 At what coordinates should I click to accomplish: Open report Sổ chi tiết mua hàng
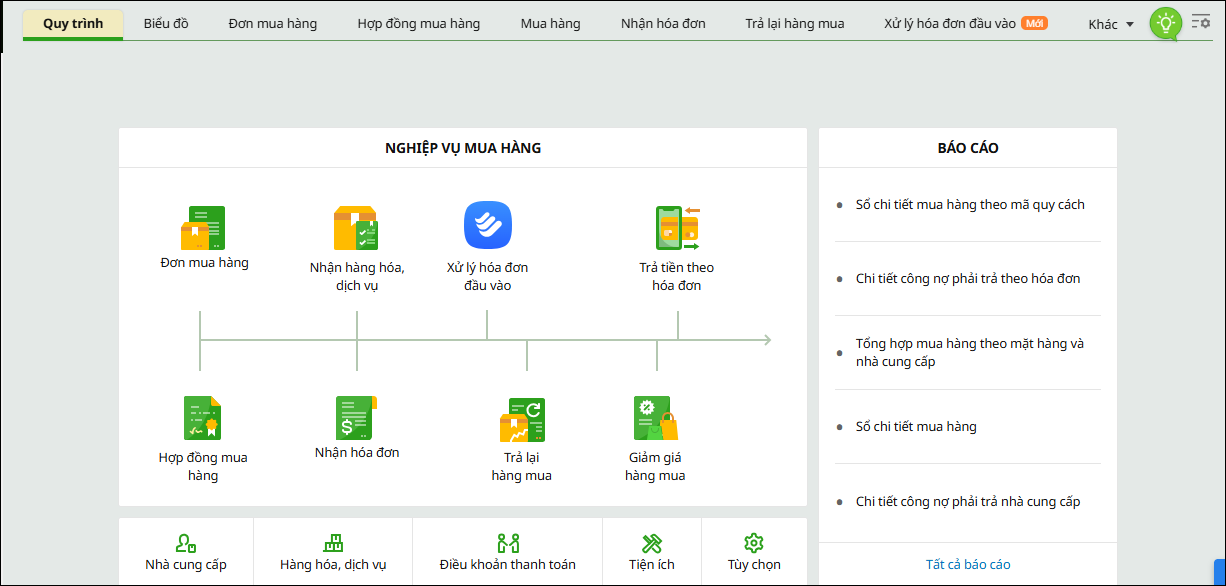tap(916, 427)
